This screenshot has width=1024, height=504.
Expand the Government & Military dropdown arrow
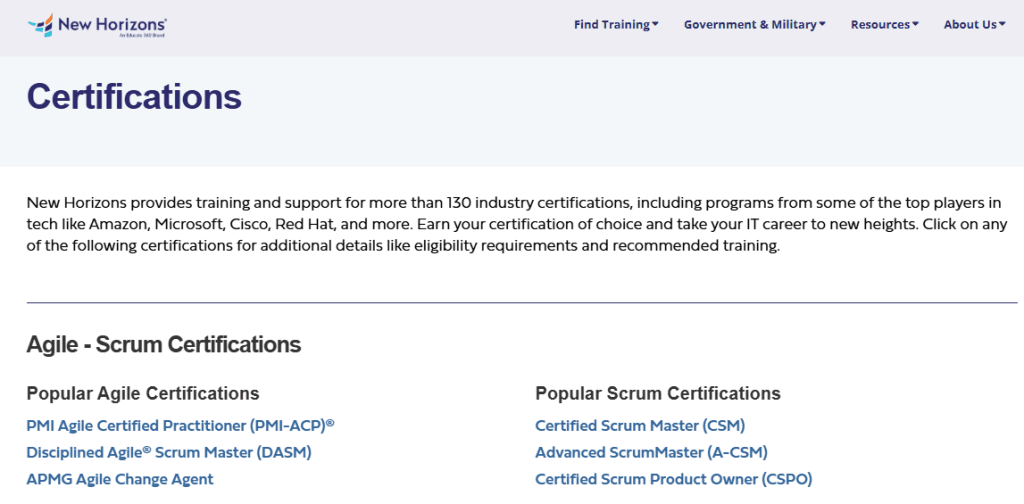point(822,24)
